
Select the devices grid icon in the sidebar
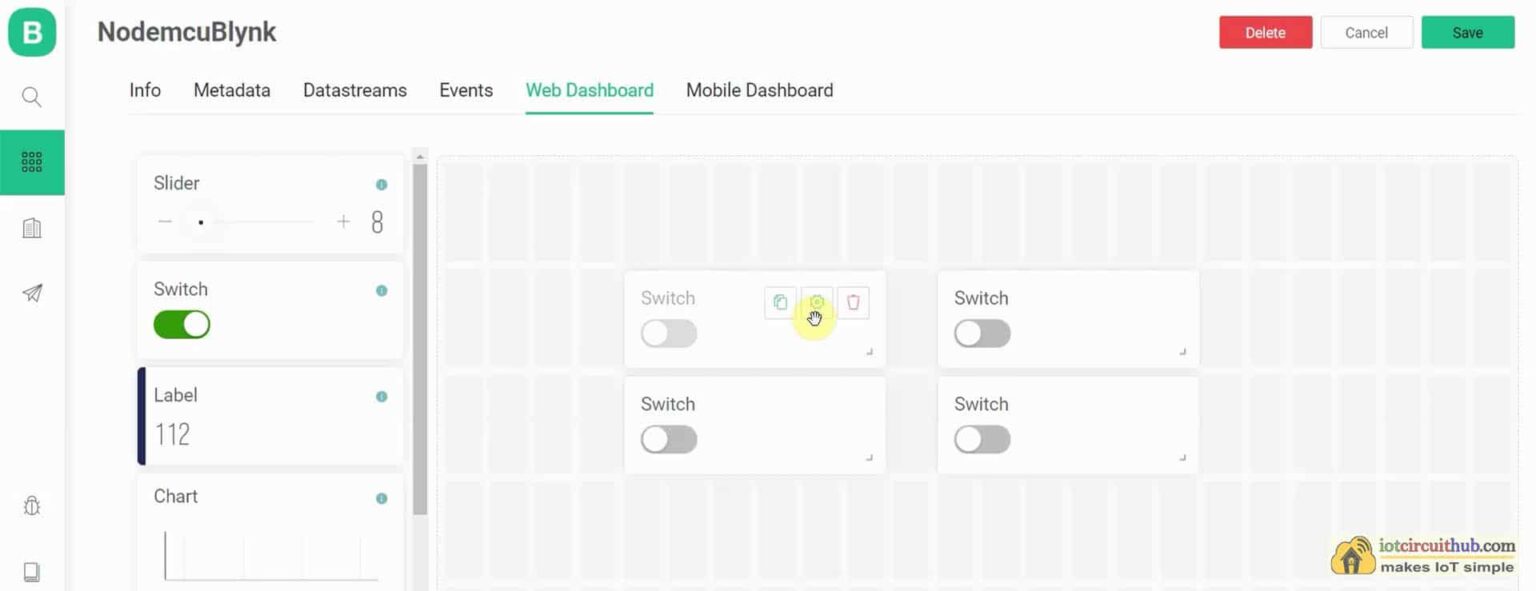pos(31,161)
